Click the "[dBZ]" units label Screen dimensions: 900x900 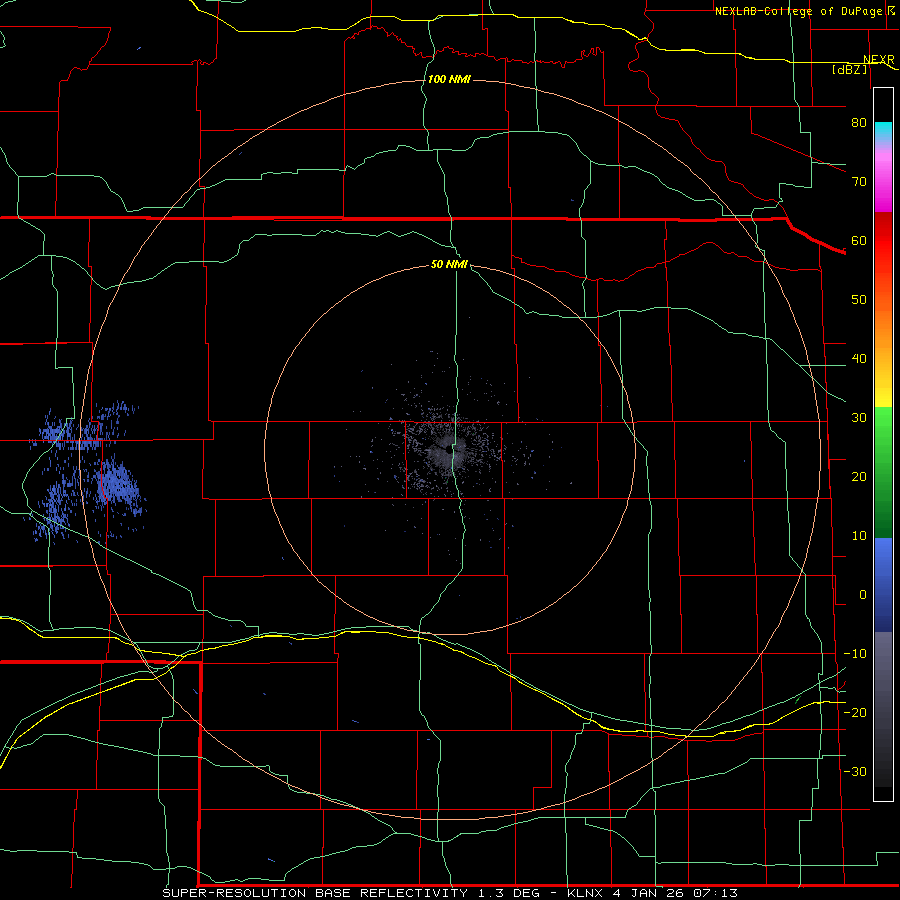pyautogui.click(x=850, y=70)
